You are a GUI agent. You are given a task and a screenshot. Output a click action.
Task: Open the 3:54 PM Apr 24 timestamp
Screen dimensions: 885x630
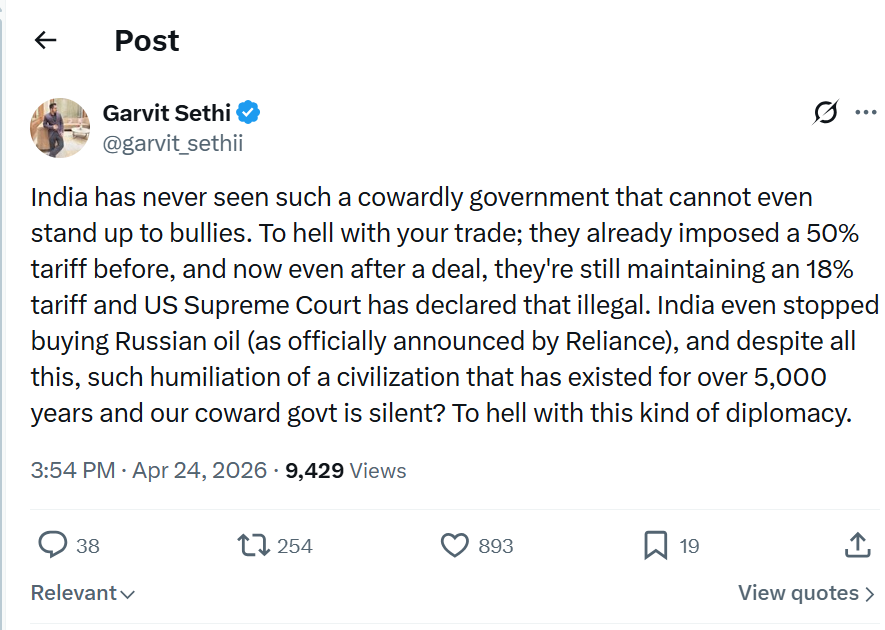click(149, 470)
